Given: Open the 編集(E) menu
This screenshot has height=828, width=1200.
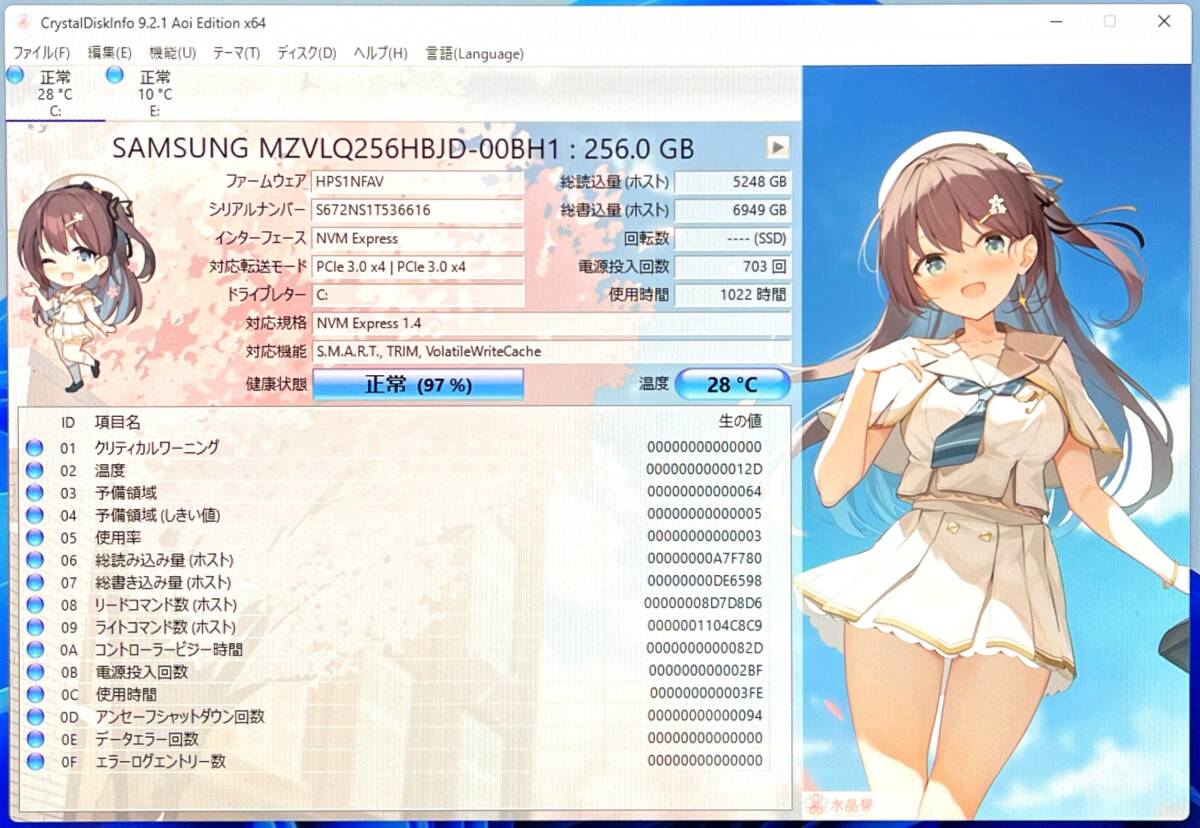Looking at the screenshot, I should (109, 53).
